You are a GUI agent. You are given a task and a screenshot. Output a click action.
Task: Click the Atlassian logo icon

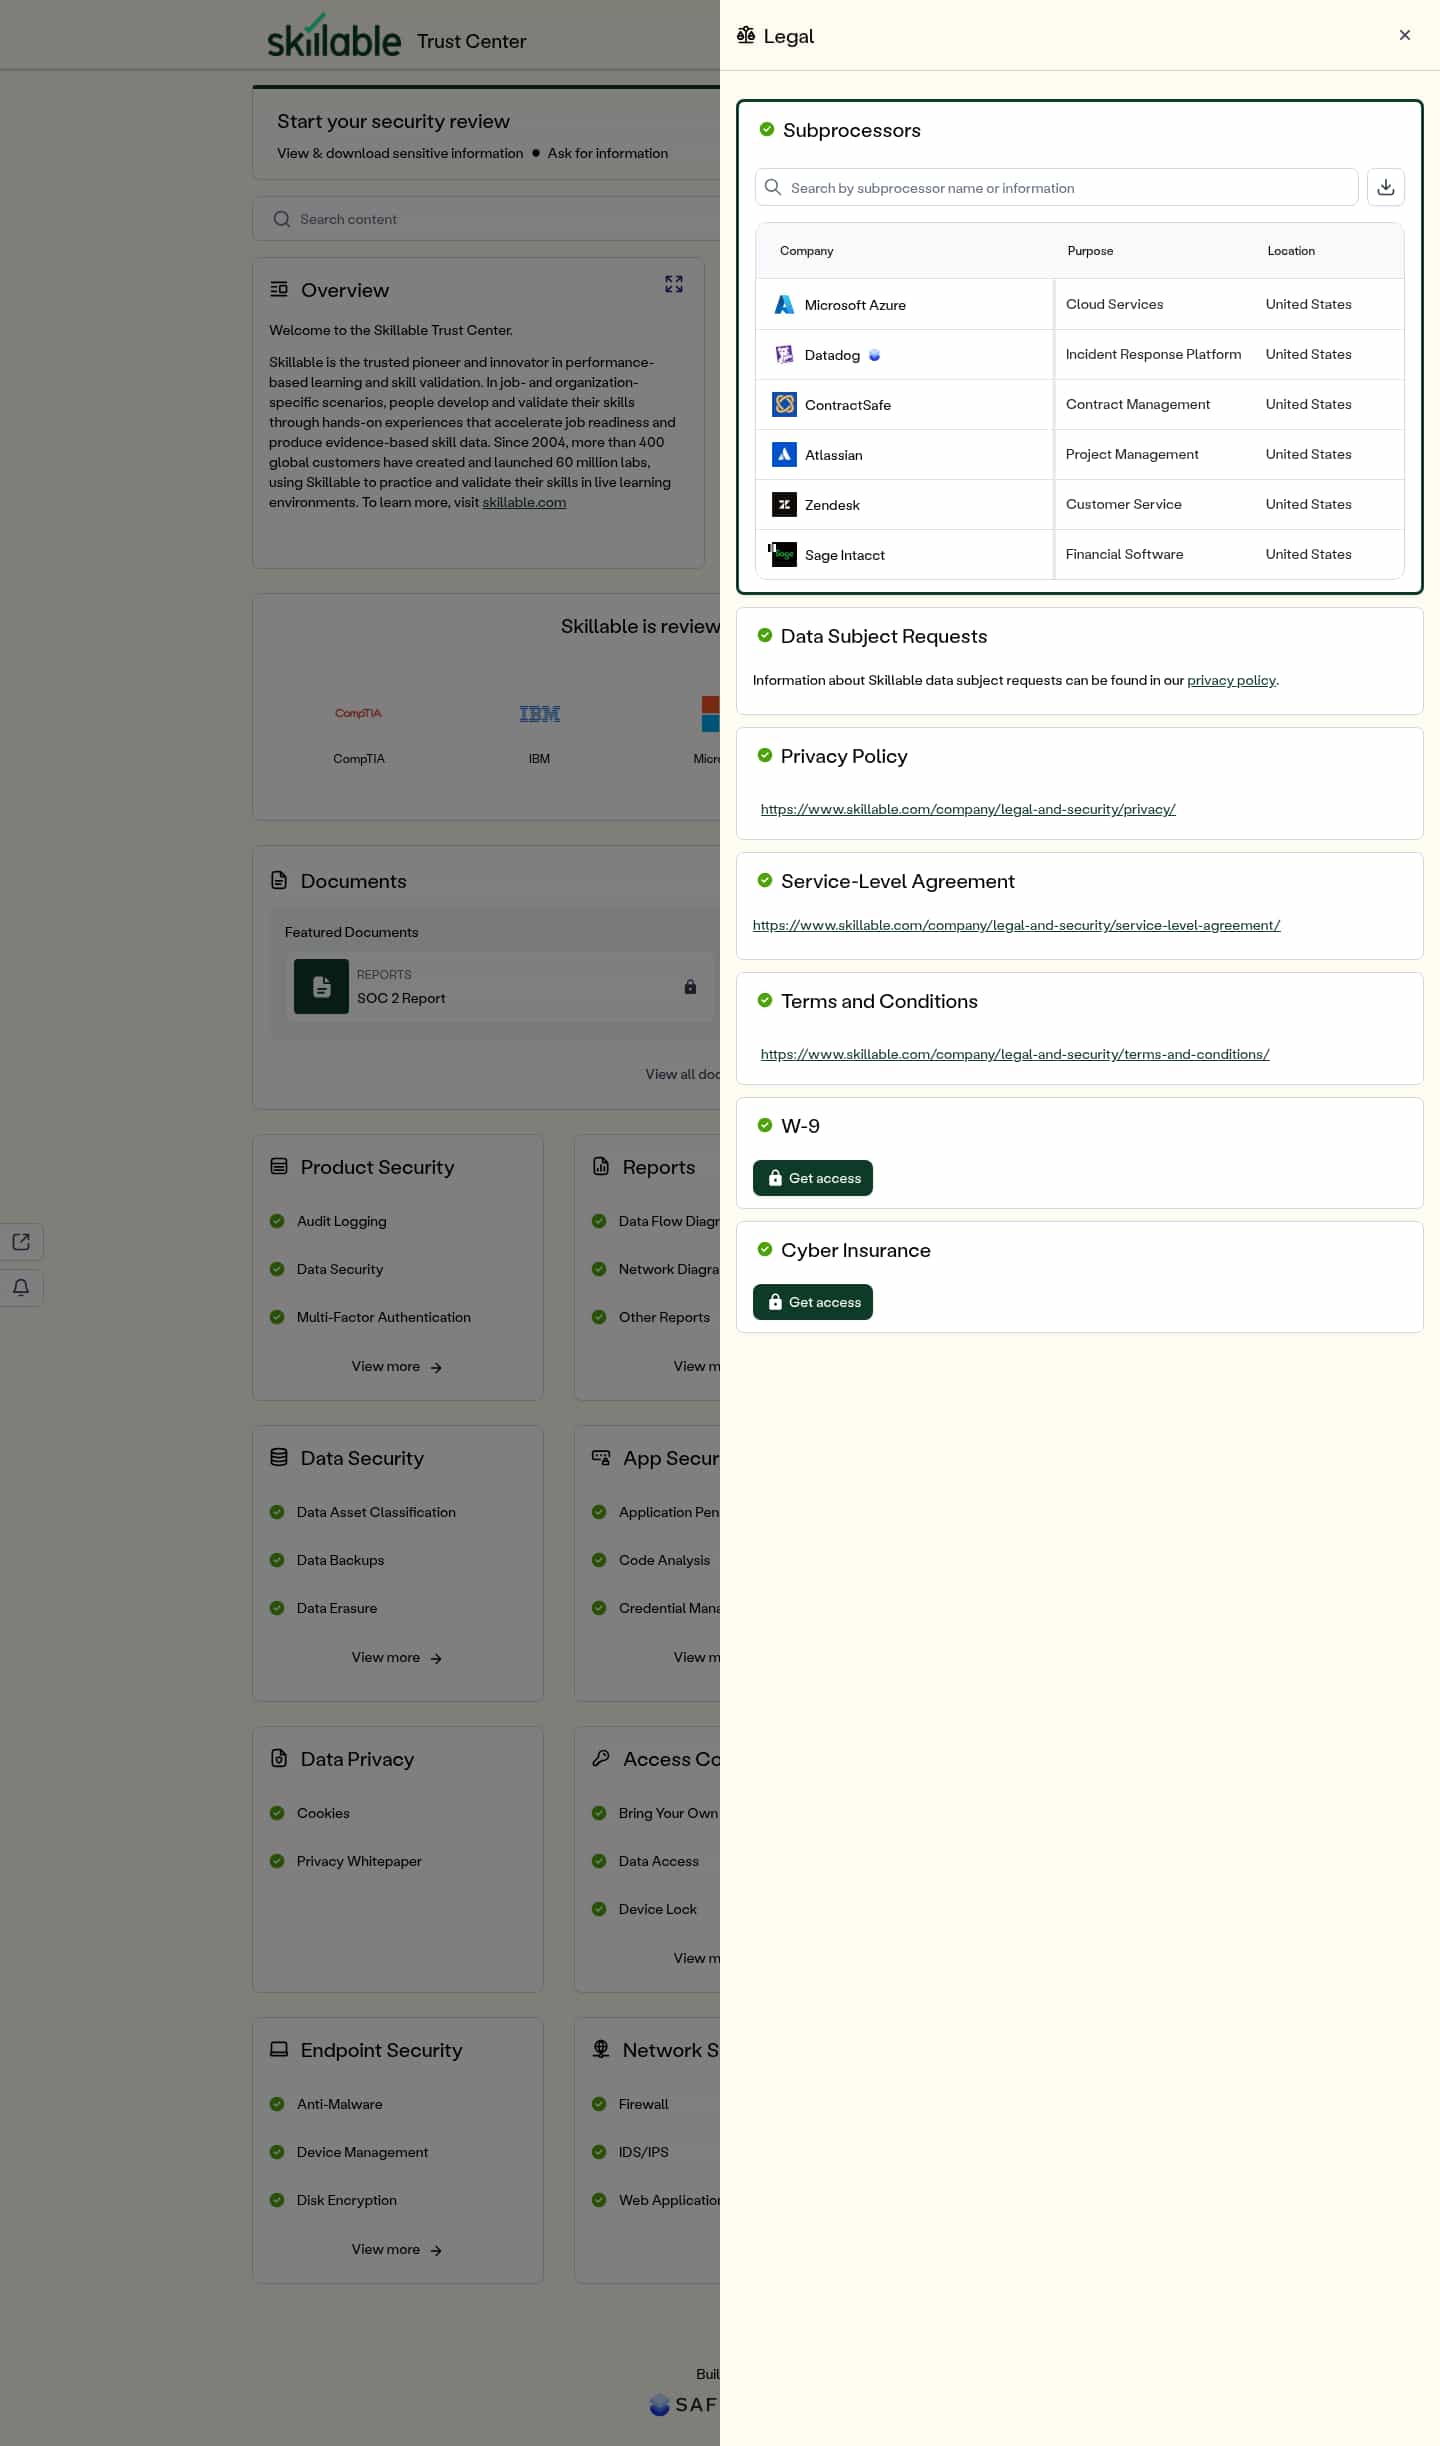784,455
